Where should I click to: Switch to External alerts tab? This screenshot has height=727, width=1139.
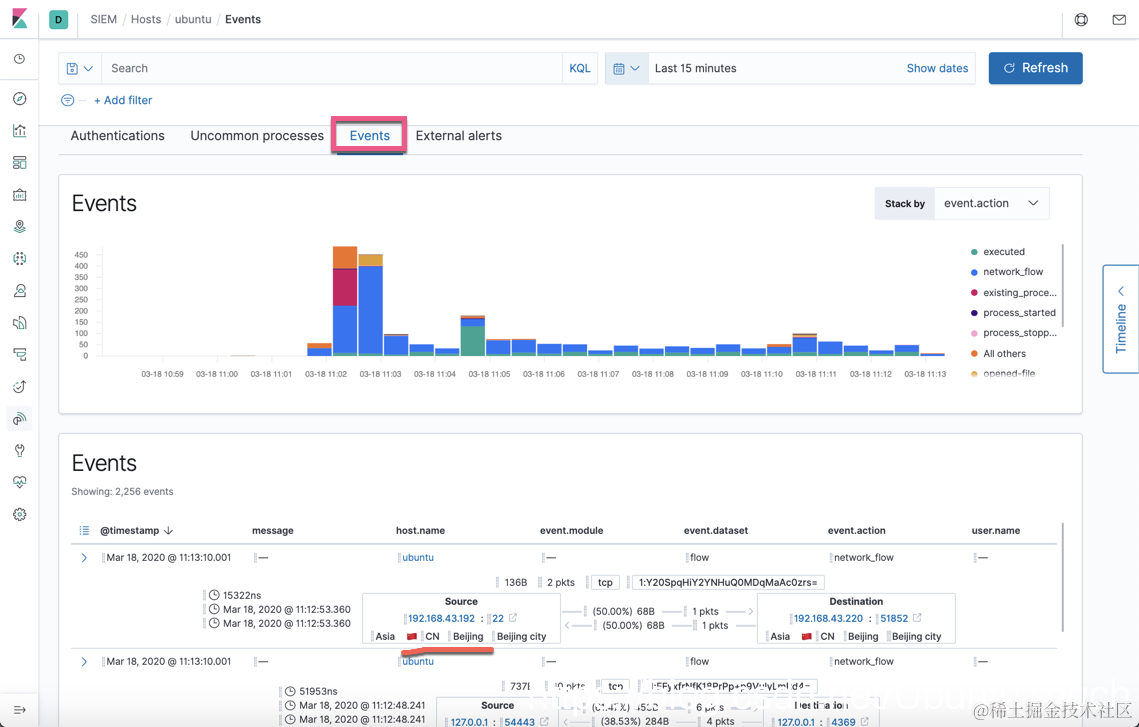458,136
